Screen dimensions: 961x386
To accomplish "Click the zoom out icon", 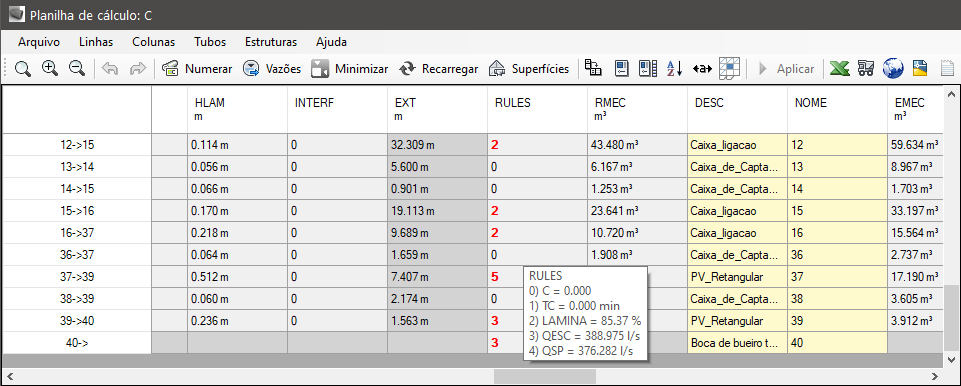I will (x=77, y=69).
